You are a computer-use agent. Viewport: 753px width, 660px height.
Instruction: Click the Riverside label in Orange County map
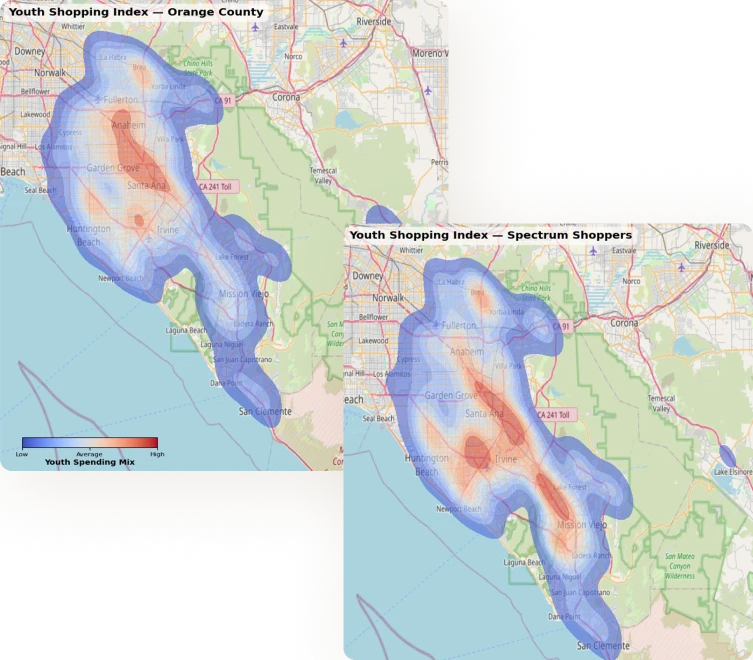374,22
